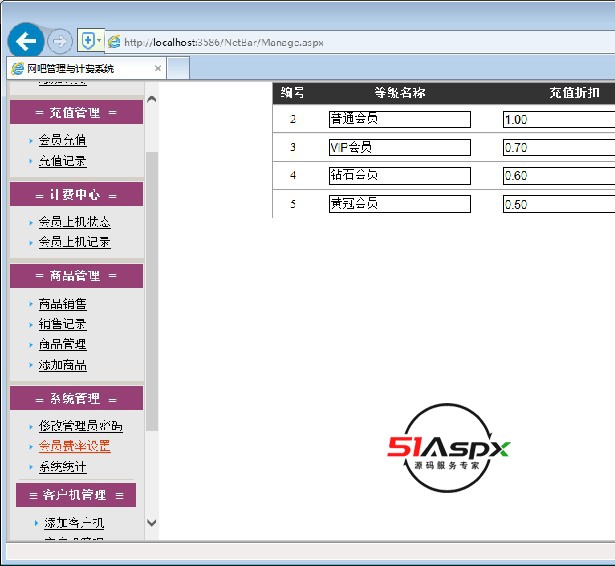Click the 1.00 discount field
615x566 pixels.
pyautogui.click(x=559, y=119)
